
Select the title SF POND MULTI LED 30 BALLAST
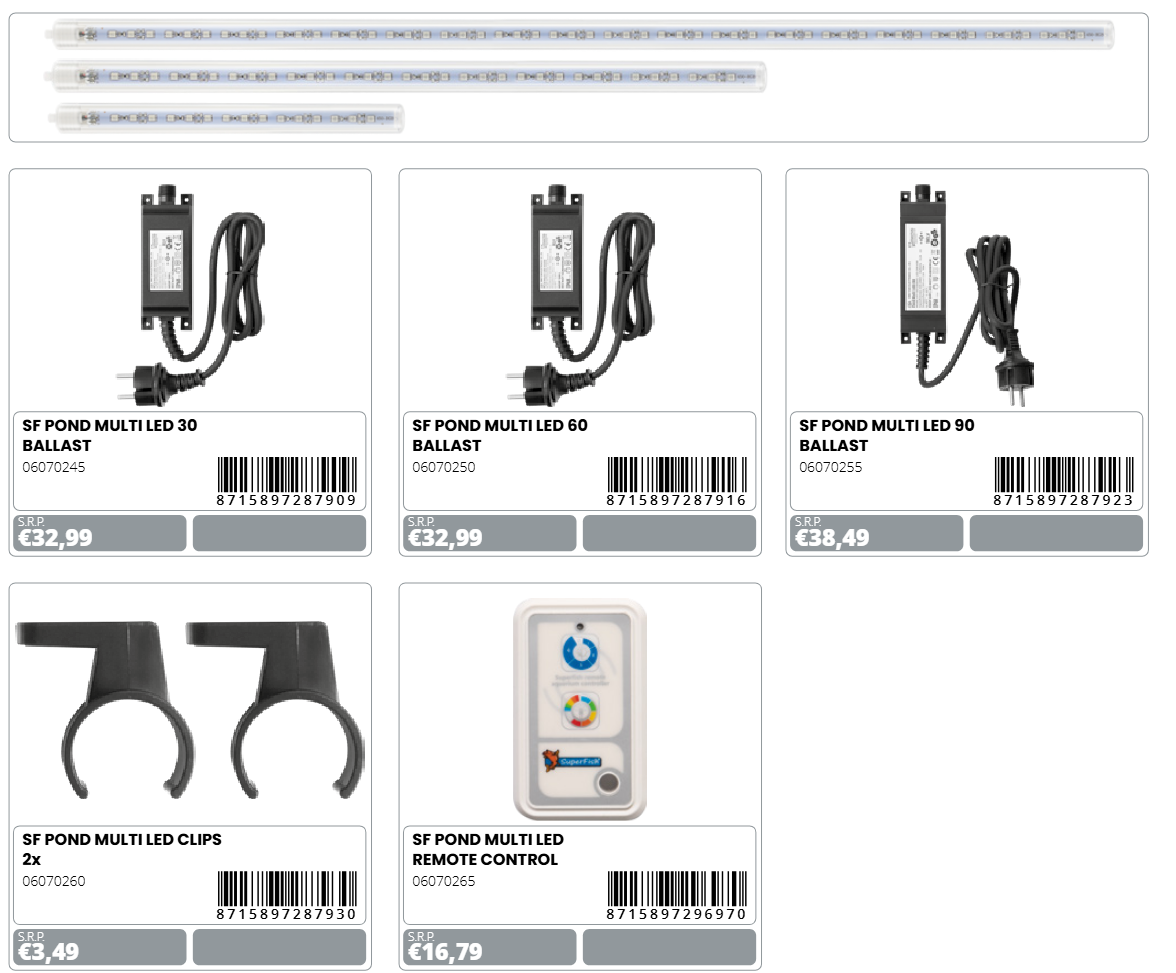110,435
